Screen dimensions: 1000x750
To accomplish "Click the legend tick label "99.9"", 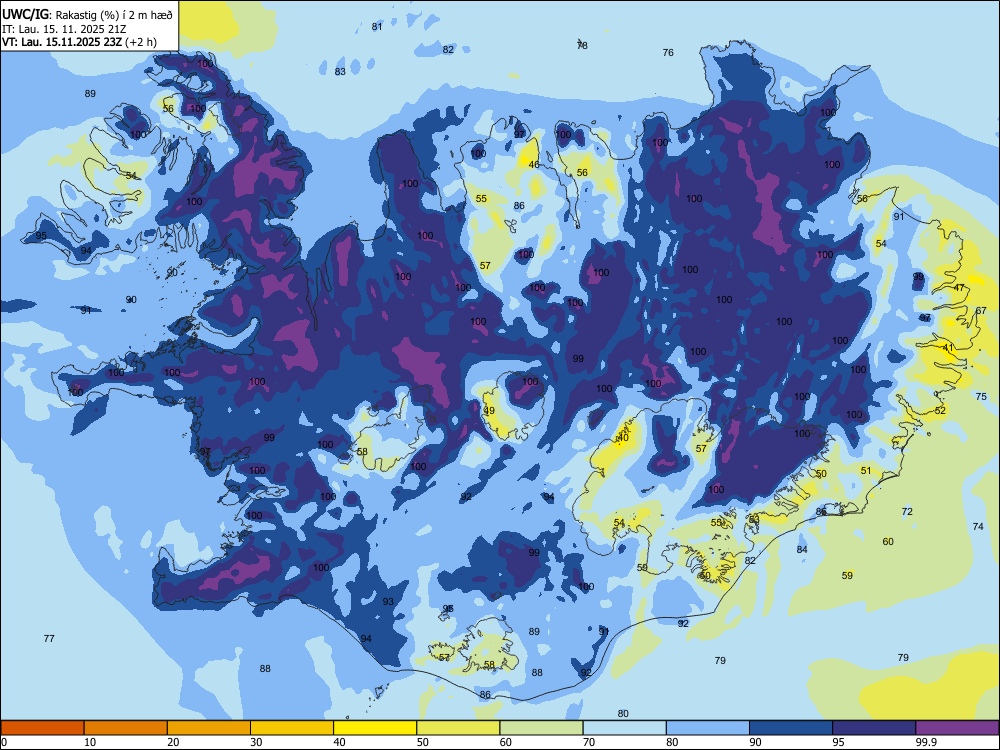I will point(926,742).
